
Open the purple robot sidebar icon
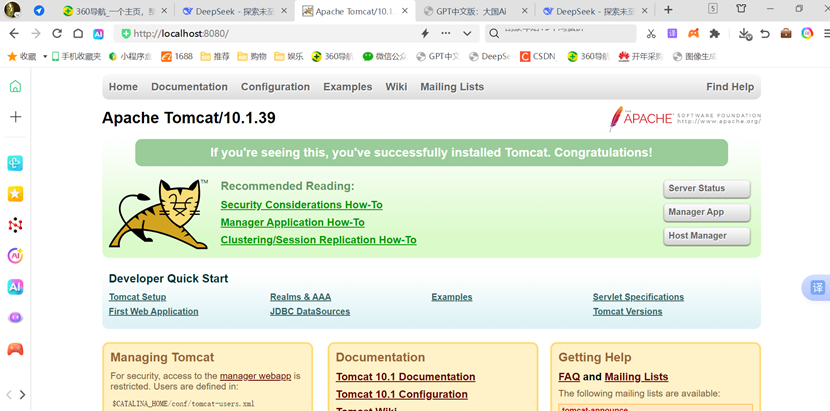pyautogui.click(x=15, y=318)
